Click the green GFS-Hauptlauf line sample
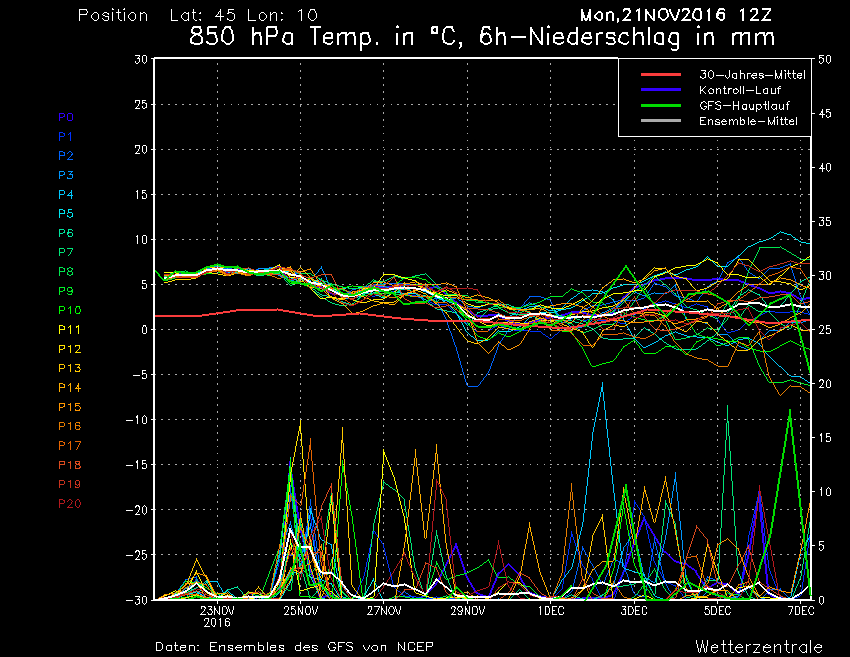Screen dimensions: 850x657 660,105
